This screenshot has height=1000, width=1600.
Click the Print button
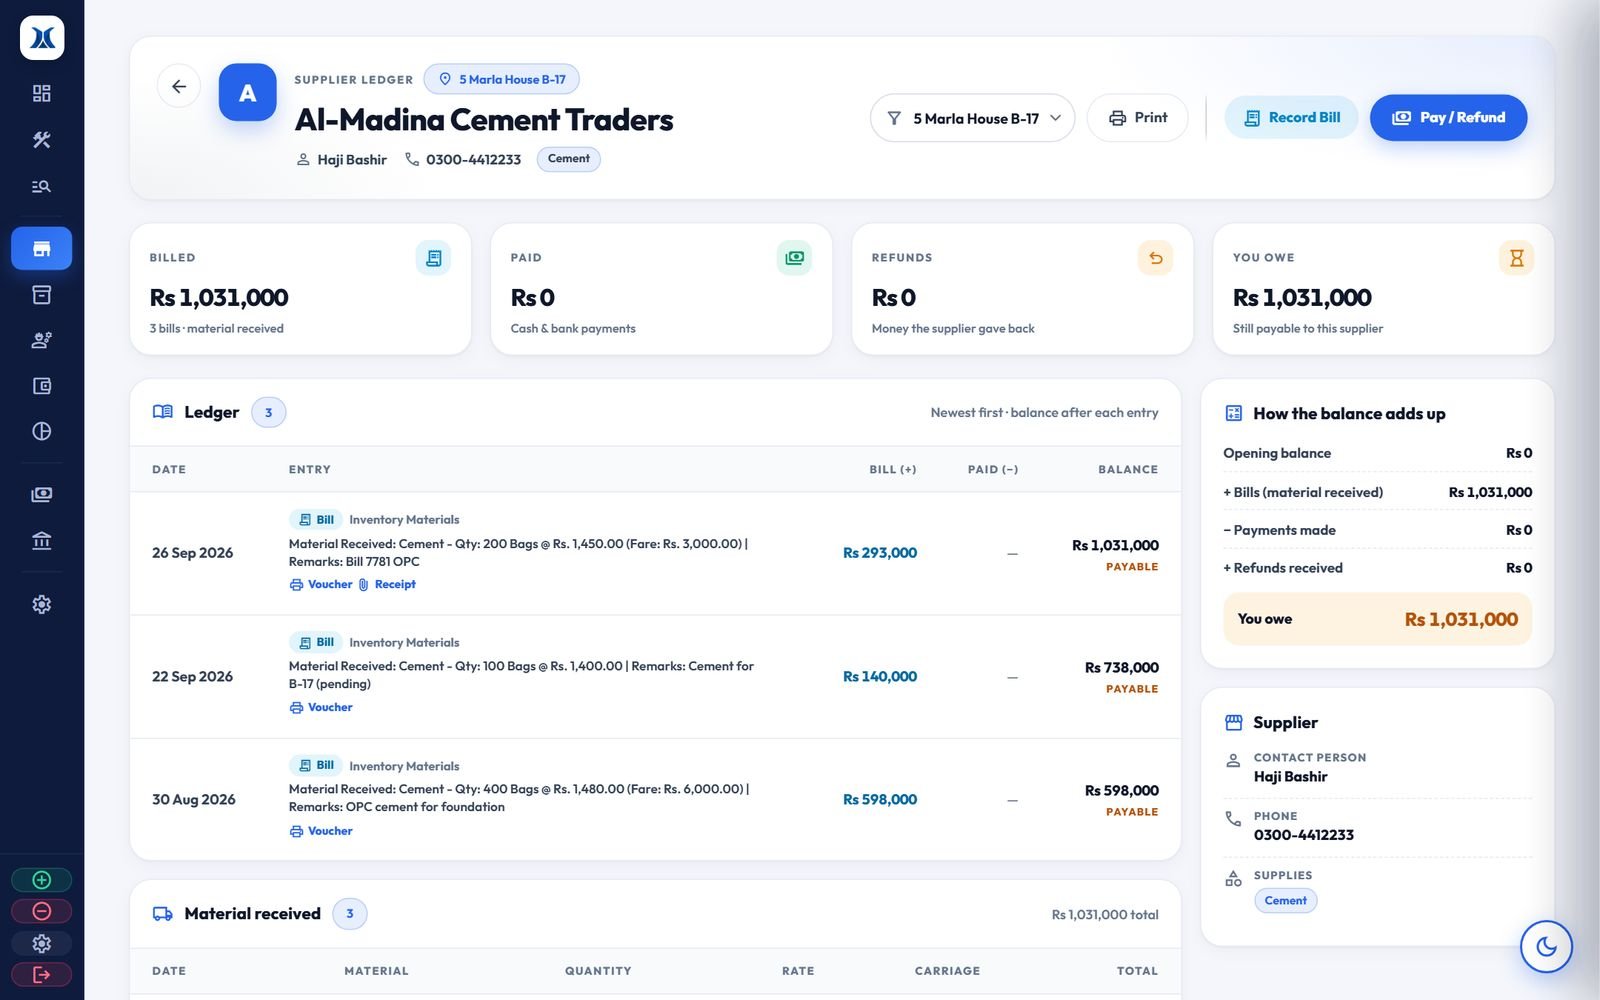coord(1138,118)
